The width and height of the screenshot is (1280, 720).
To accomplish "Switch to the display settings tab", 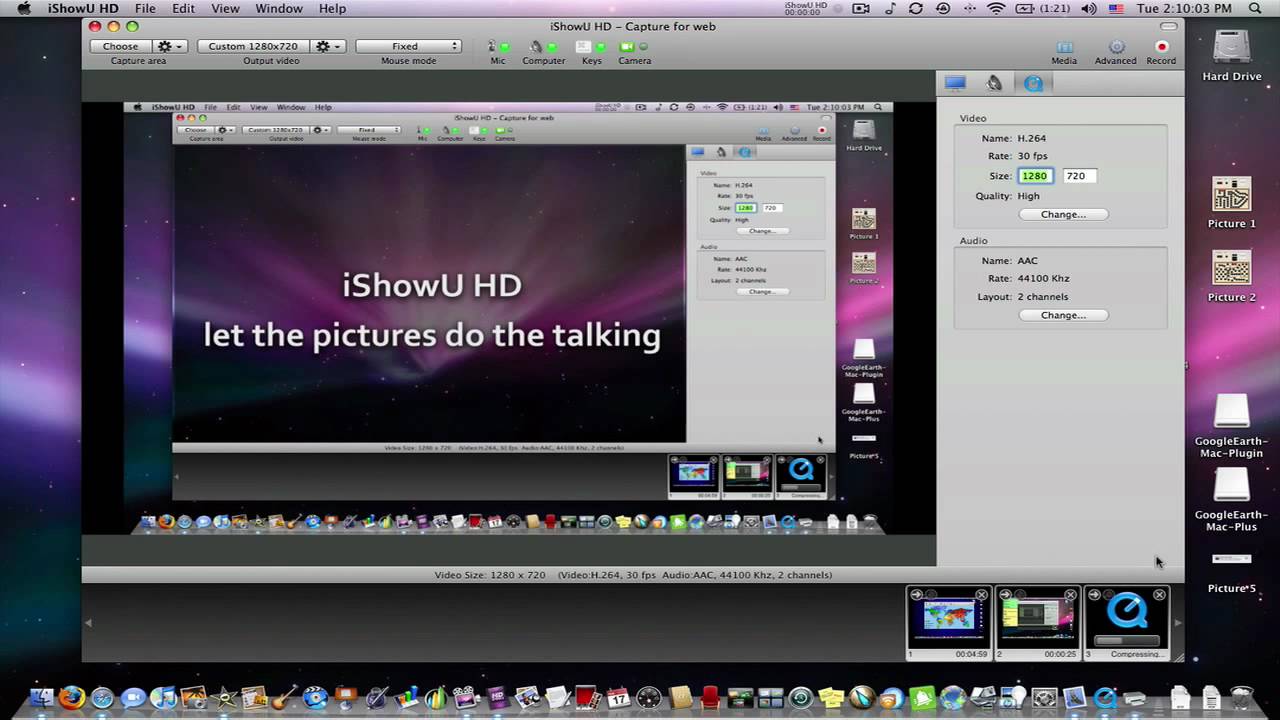I will pos(955,84).
